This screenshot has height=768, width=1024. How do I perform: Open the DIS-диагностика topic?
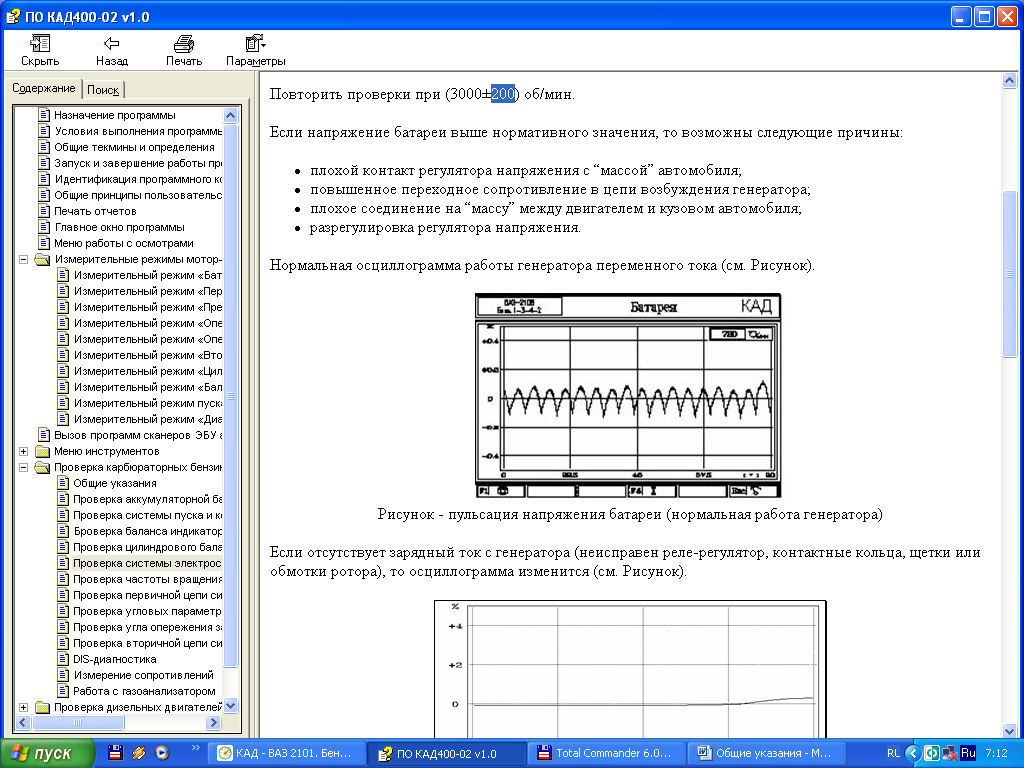click(x=114, y=659)
